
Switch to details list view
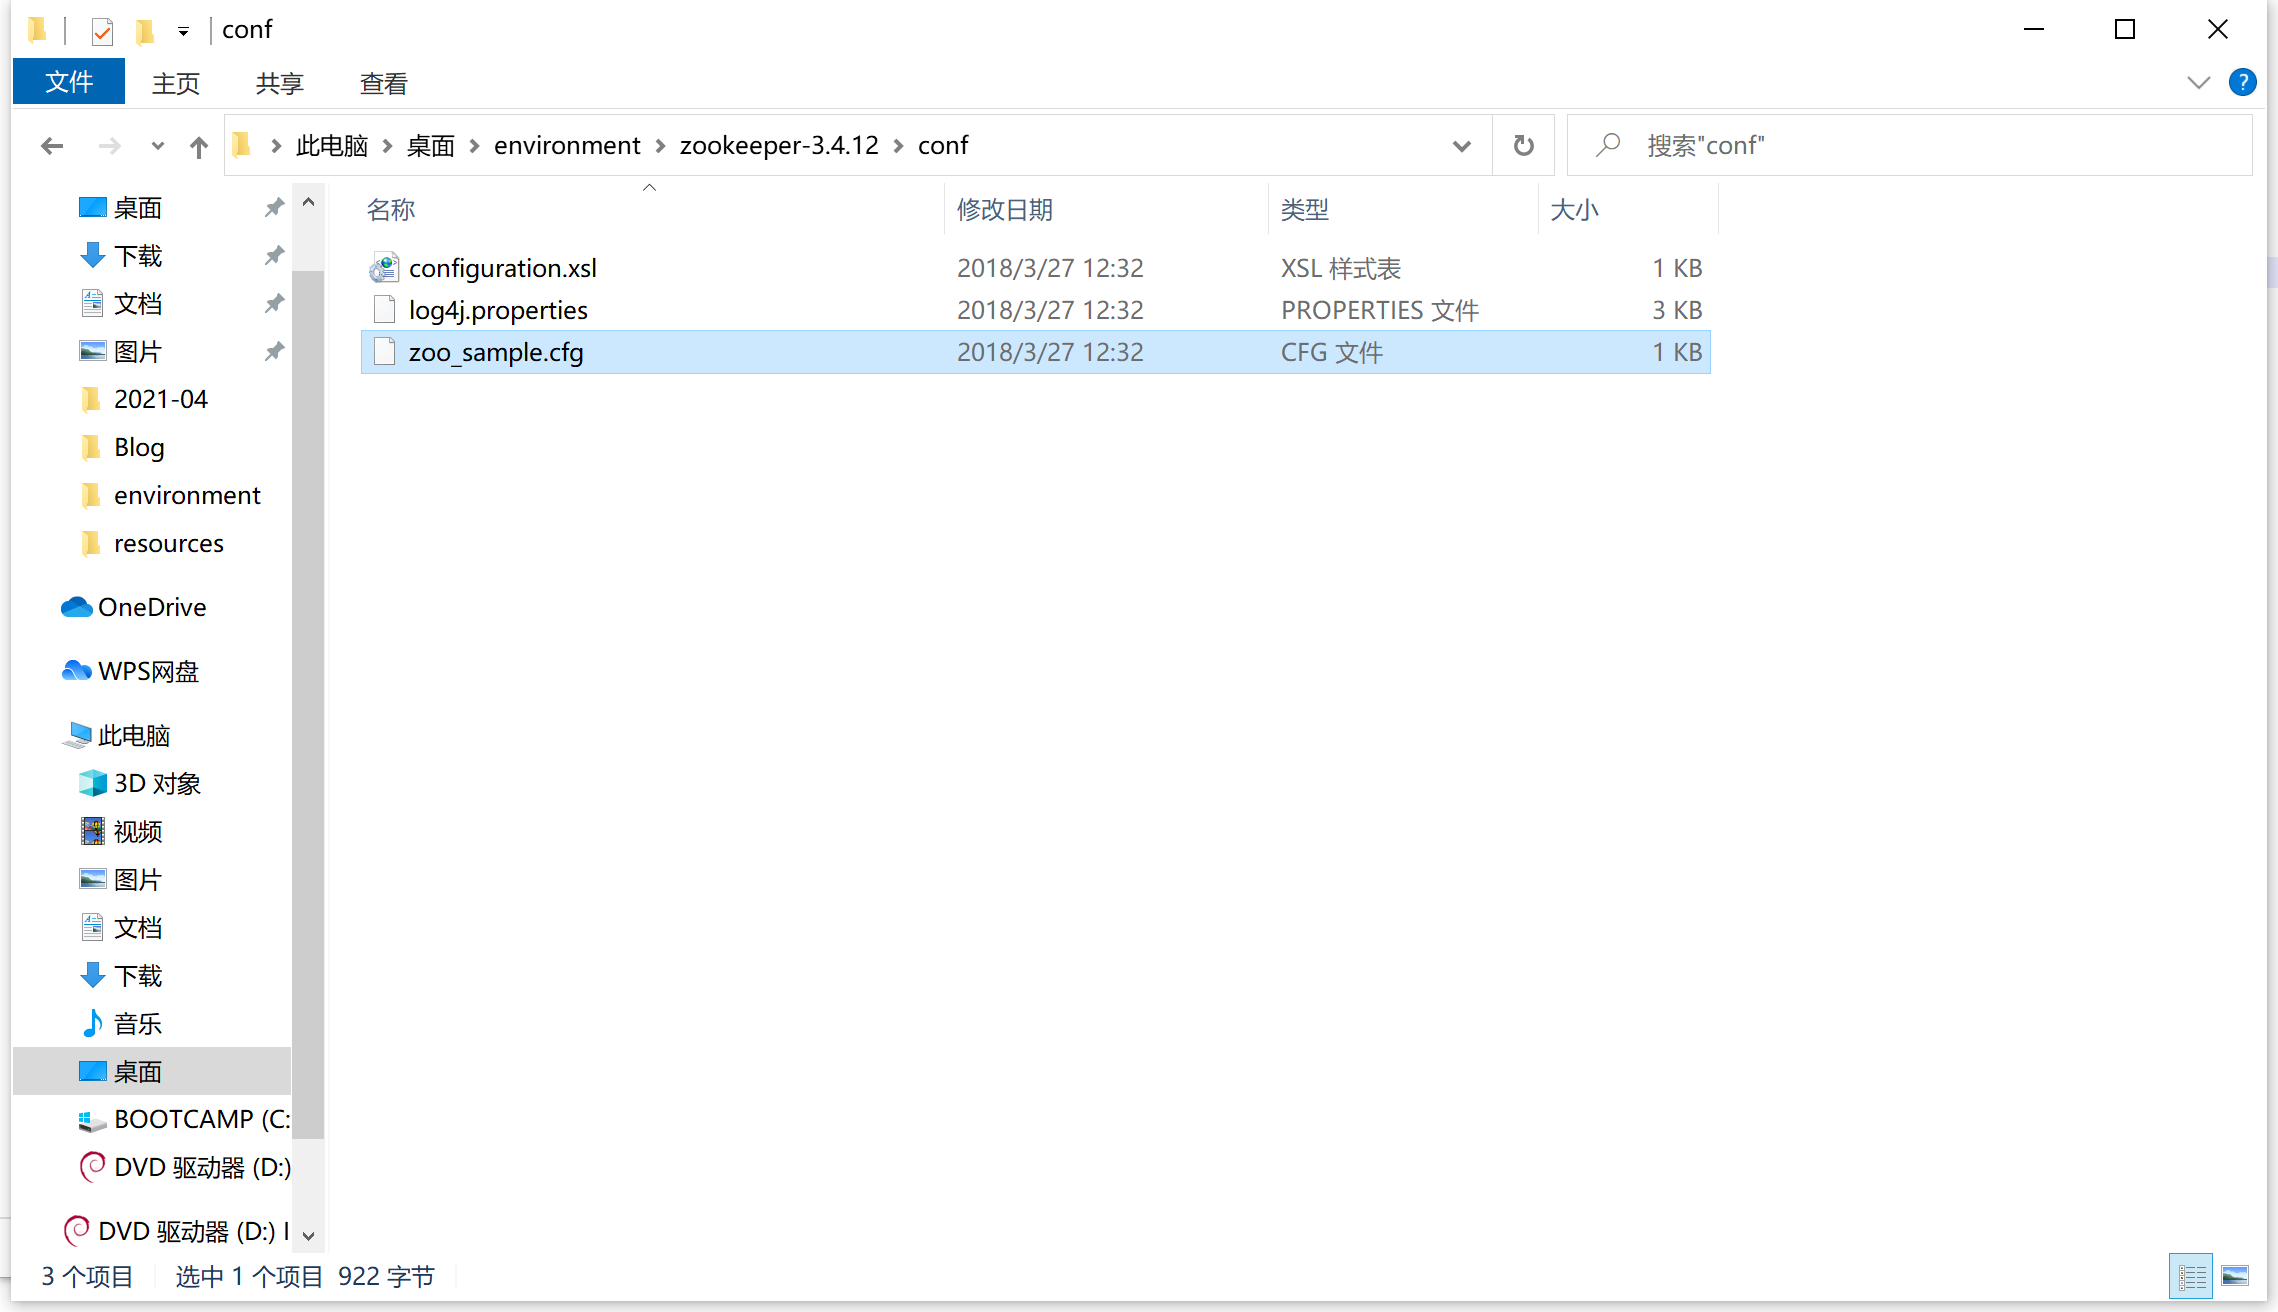2190,1276
